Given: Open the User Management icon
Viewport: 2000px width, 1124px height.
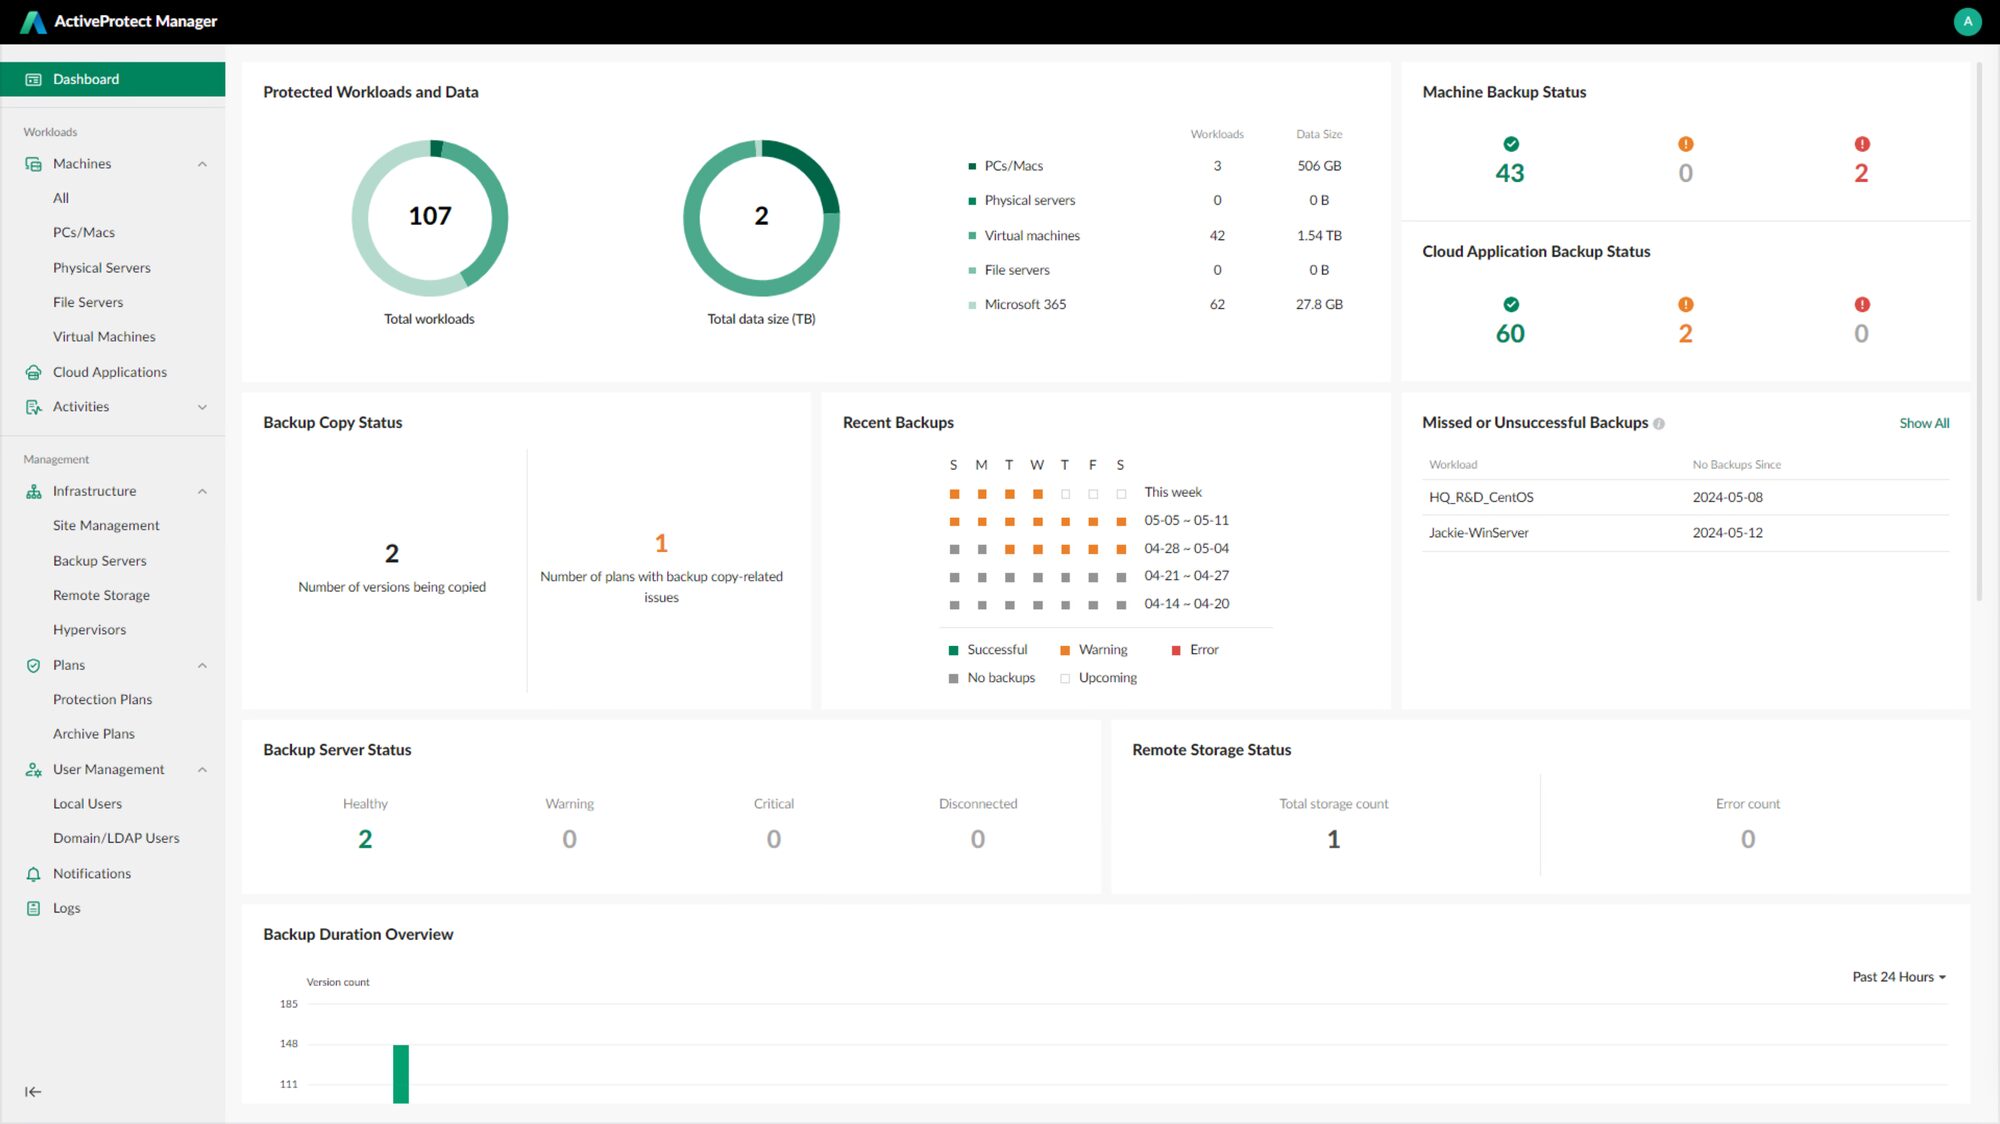Looking at the screenshot, I should pos(32,768).
